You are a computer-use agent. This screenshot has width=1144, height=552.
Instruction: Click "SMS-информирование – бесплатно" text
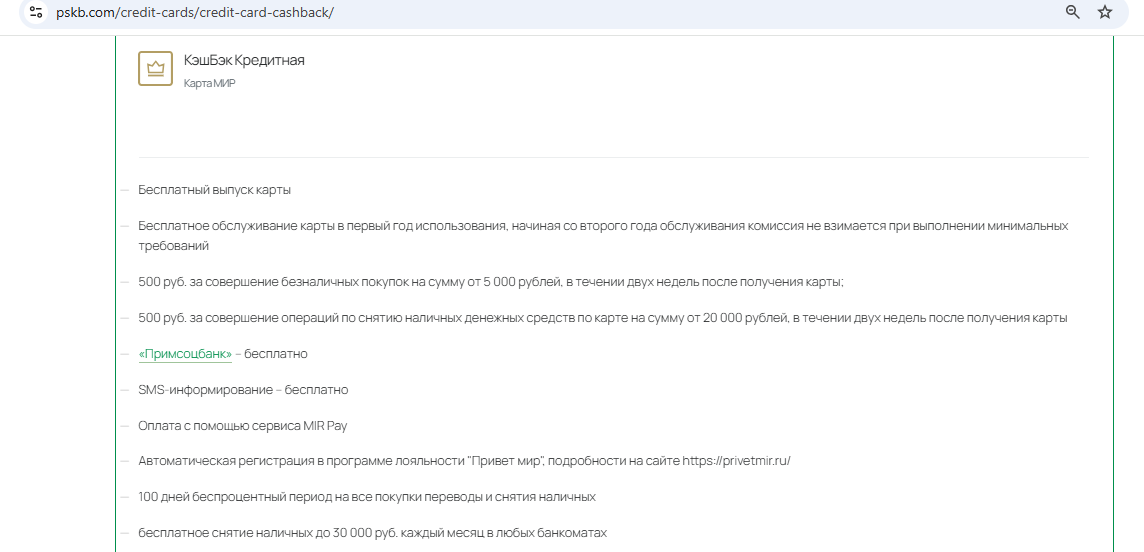pyautogui.click(x=243, y=390)
